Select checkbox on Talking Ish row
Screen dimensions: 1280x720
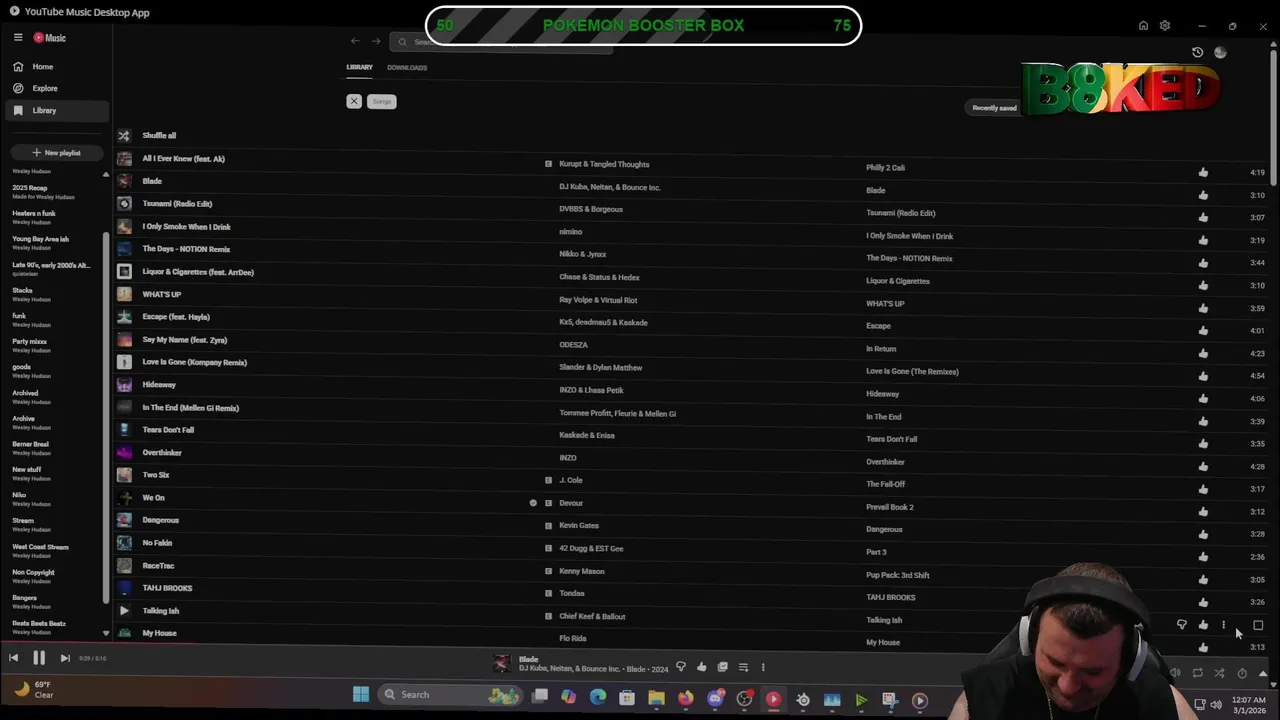click(x=1258, y=625)
